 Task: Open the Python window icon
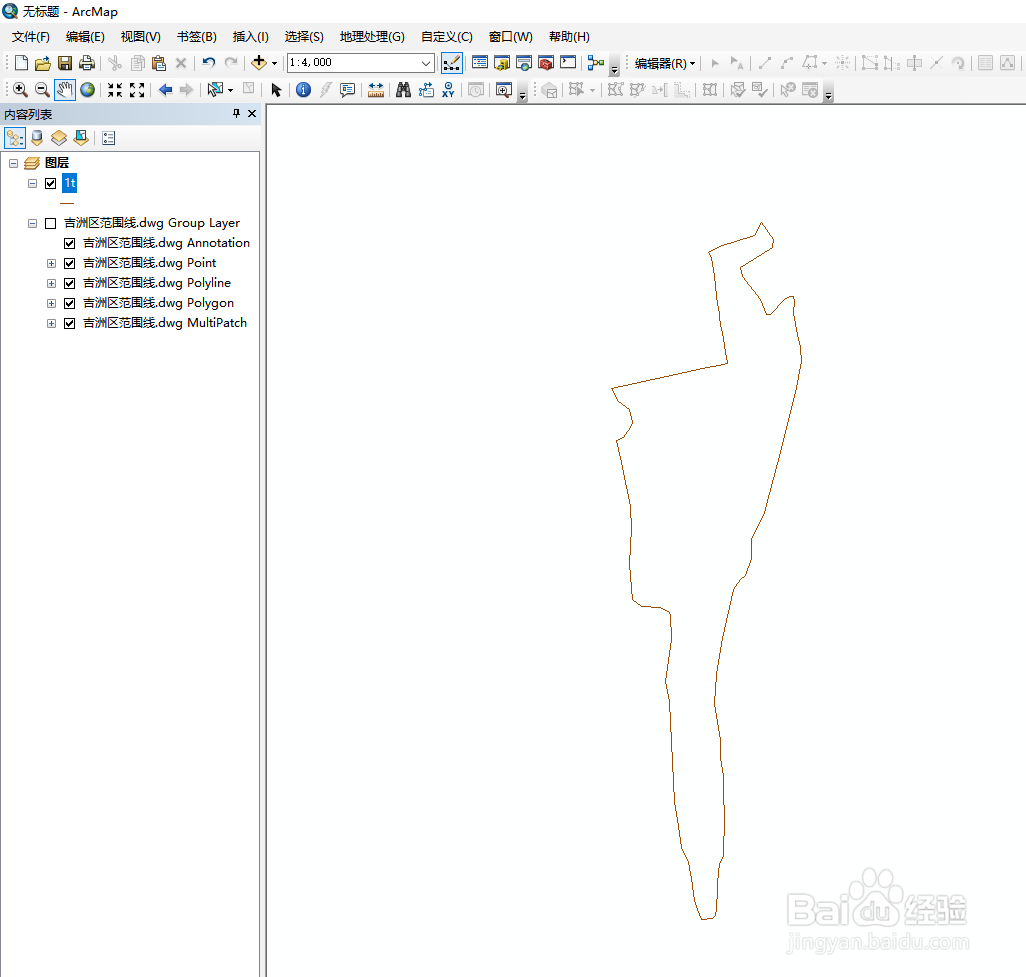[x=568, y=63]
